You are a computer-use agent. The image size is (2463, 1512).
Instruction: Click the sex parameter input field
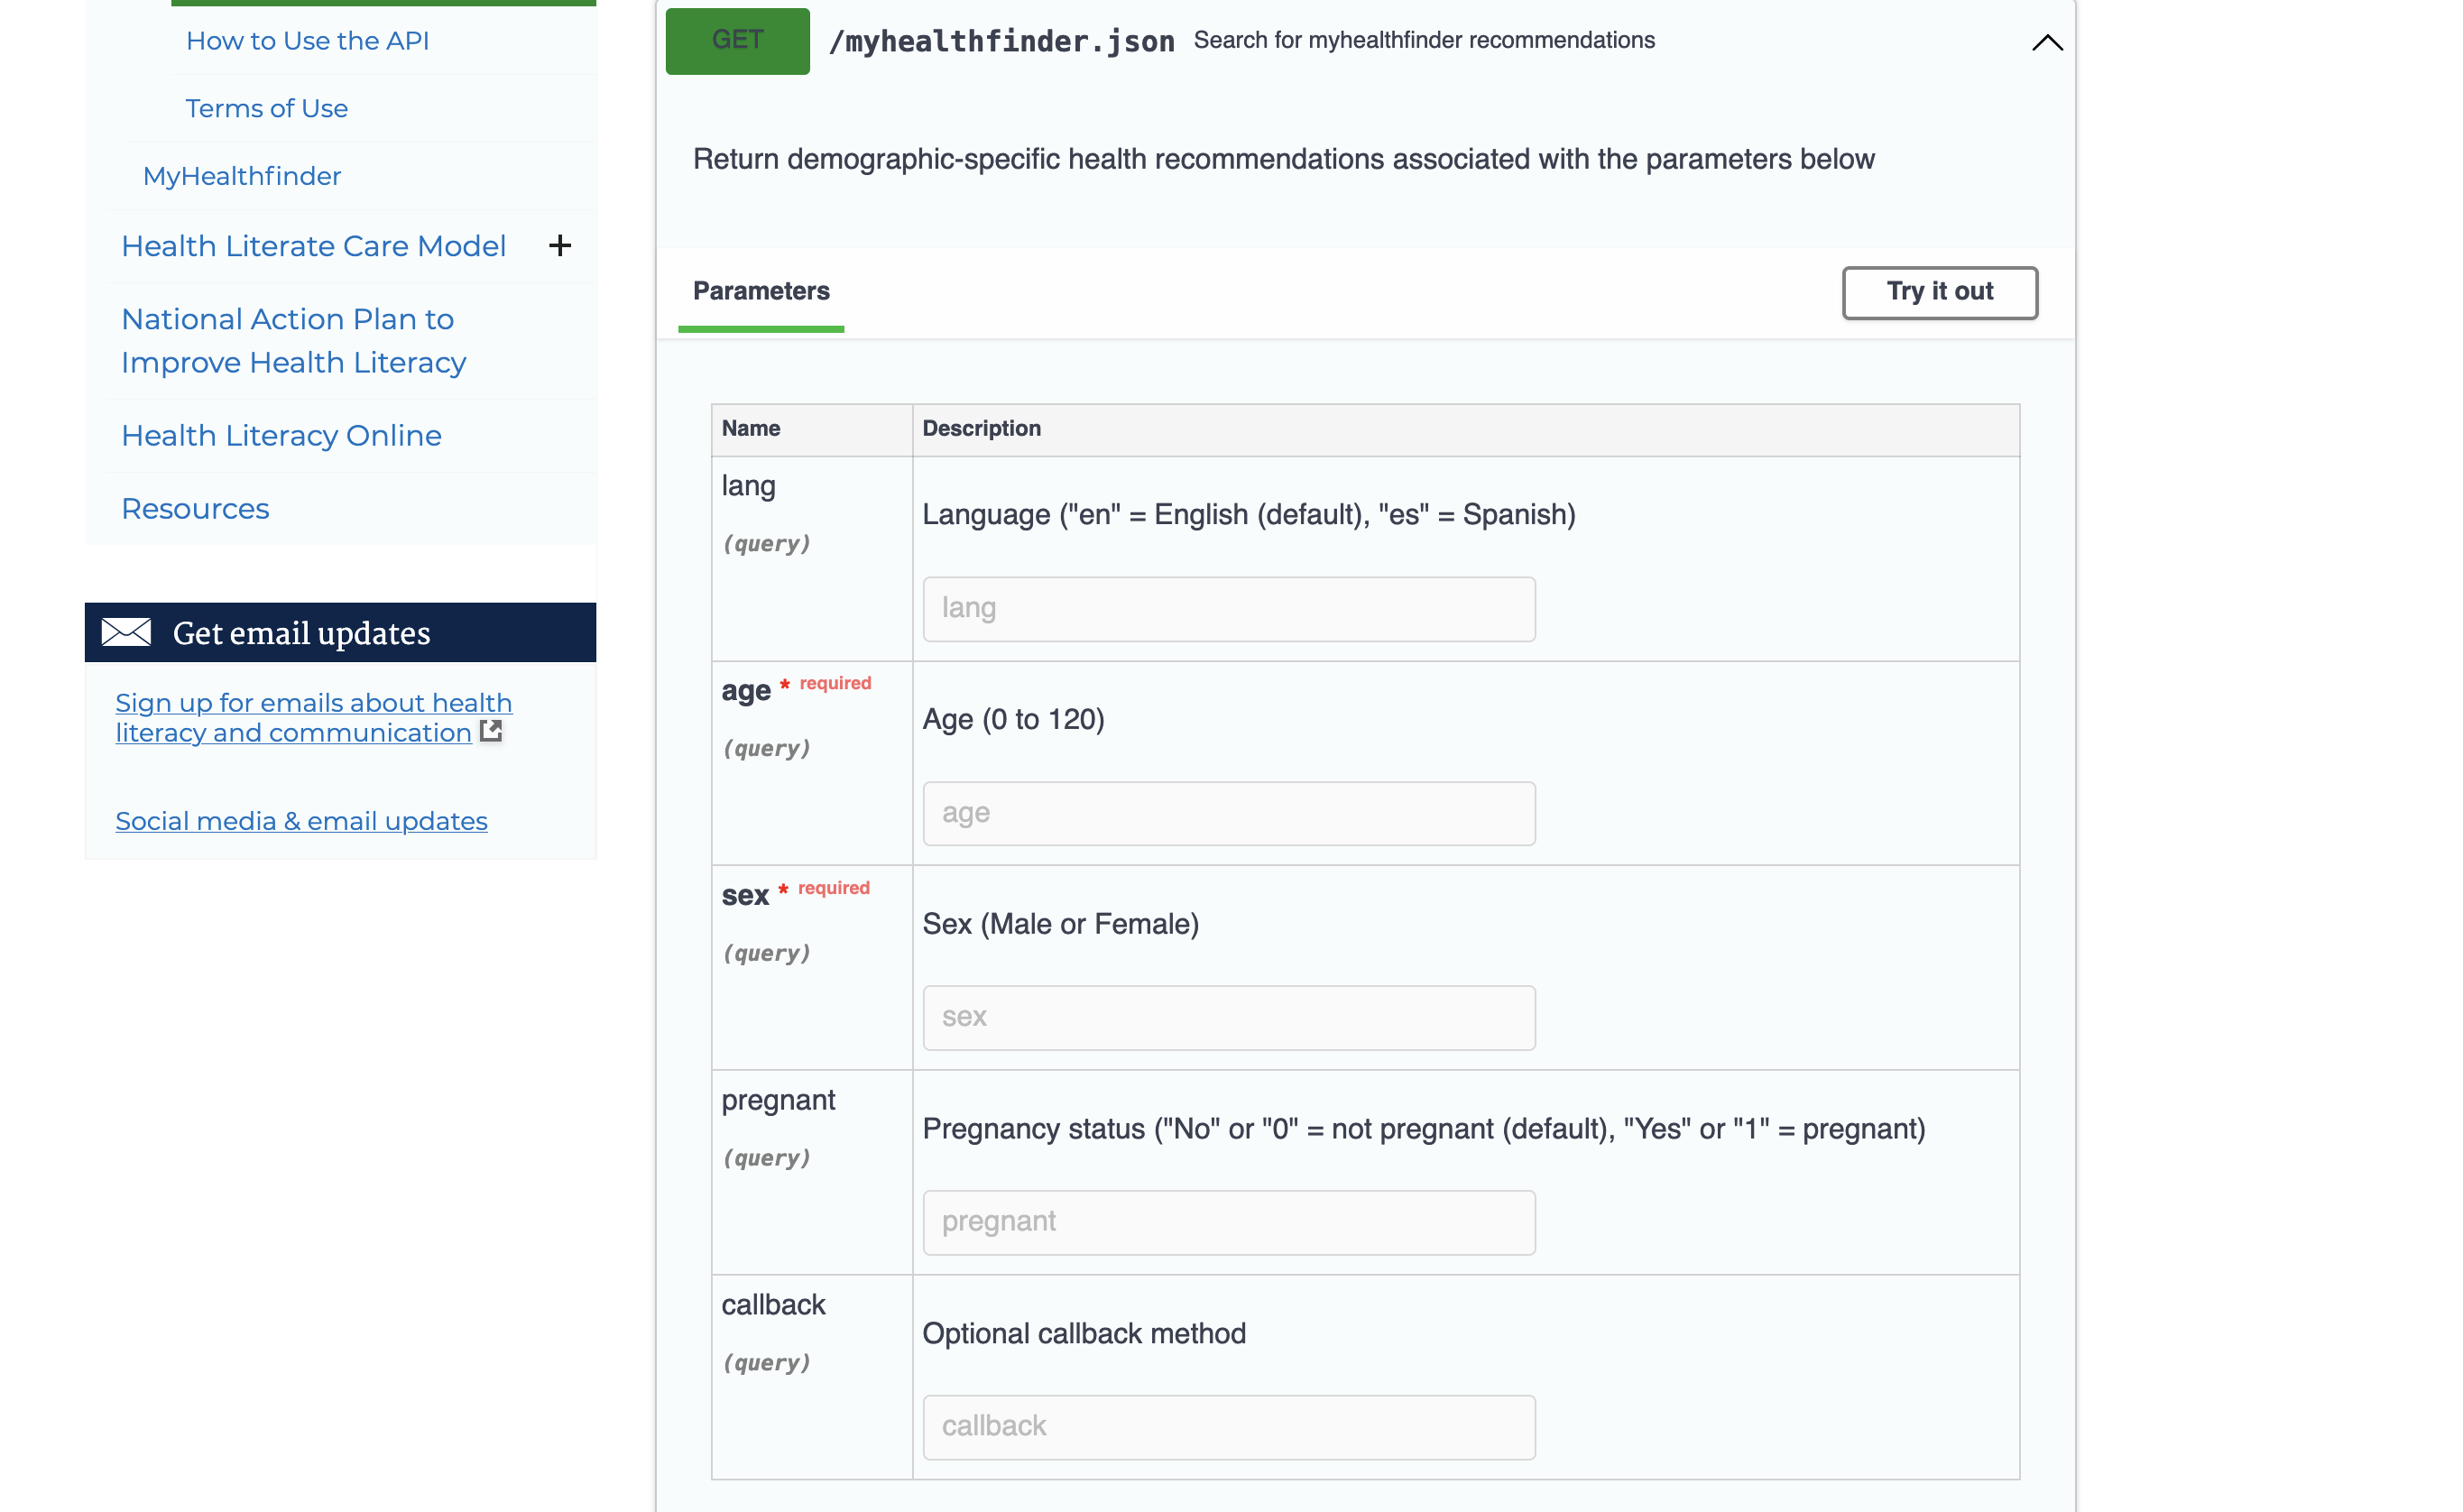click(x=1228, y=1017)
